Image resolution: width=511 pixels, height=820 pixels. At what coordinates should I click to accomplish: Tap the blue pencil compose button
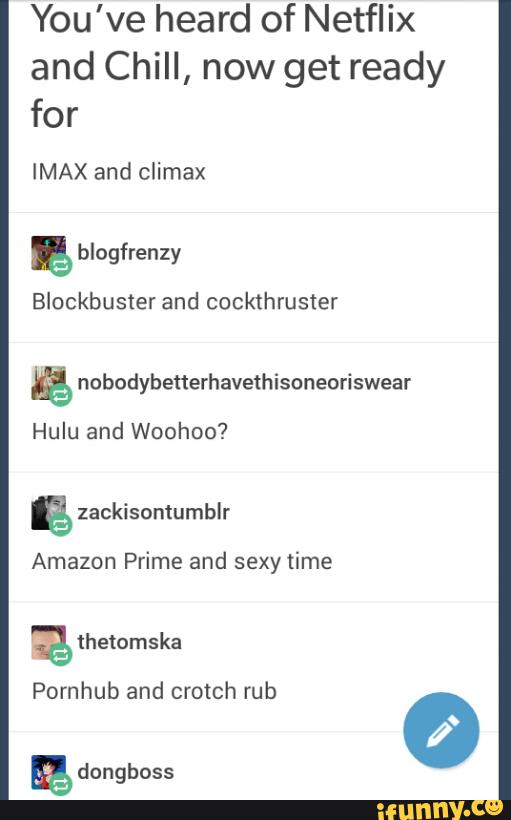441,730
